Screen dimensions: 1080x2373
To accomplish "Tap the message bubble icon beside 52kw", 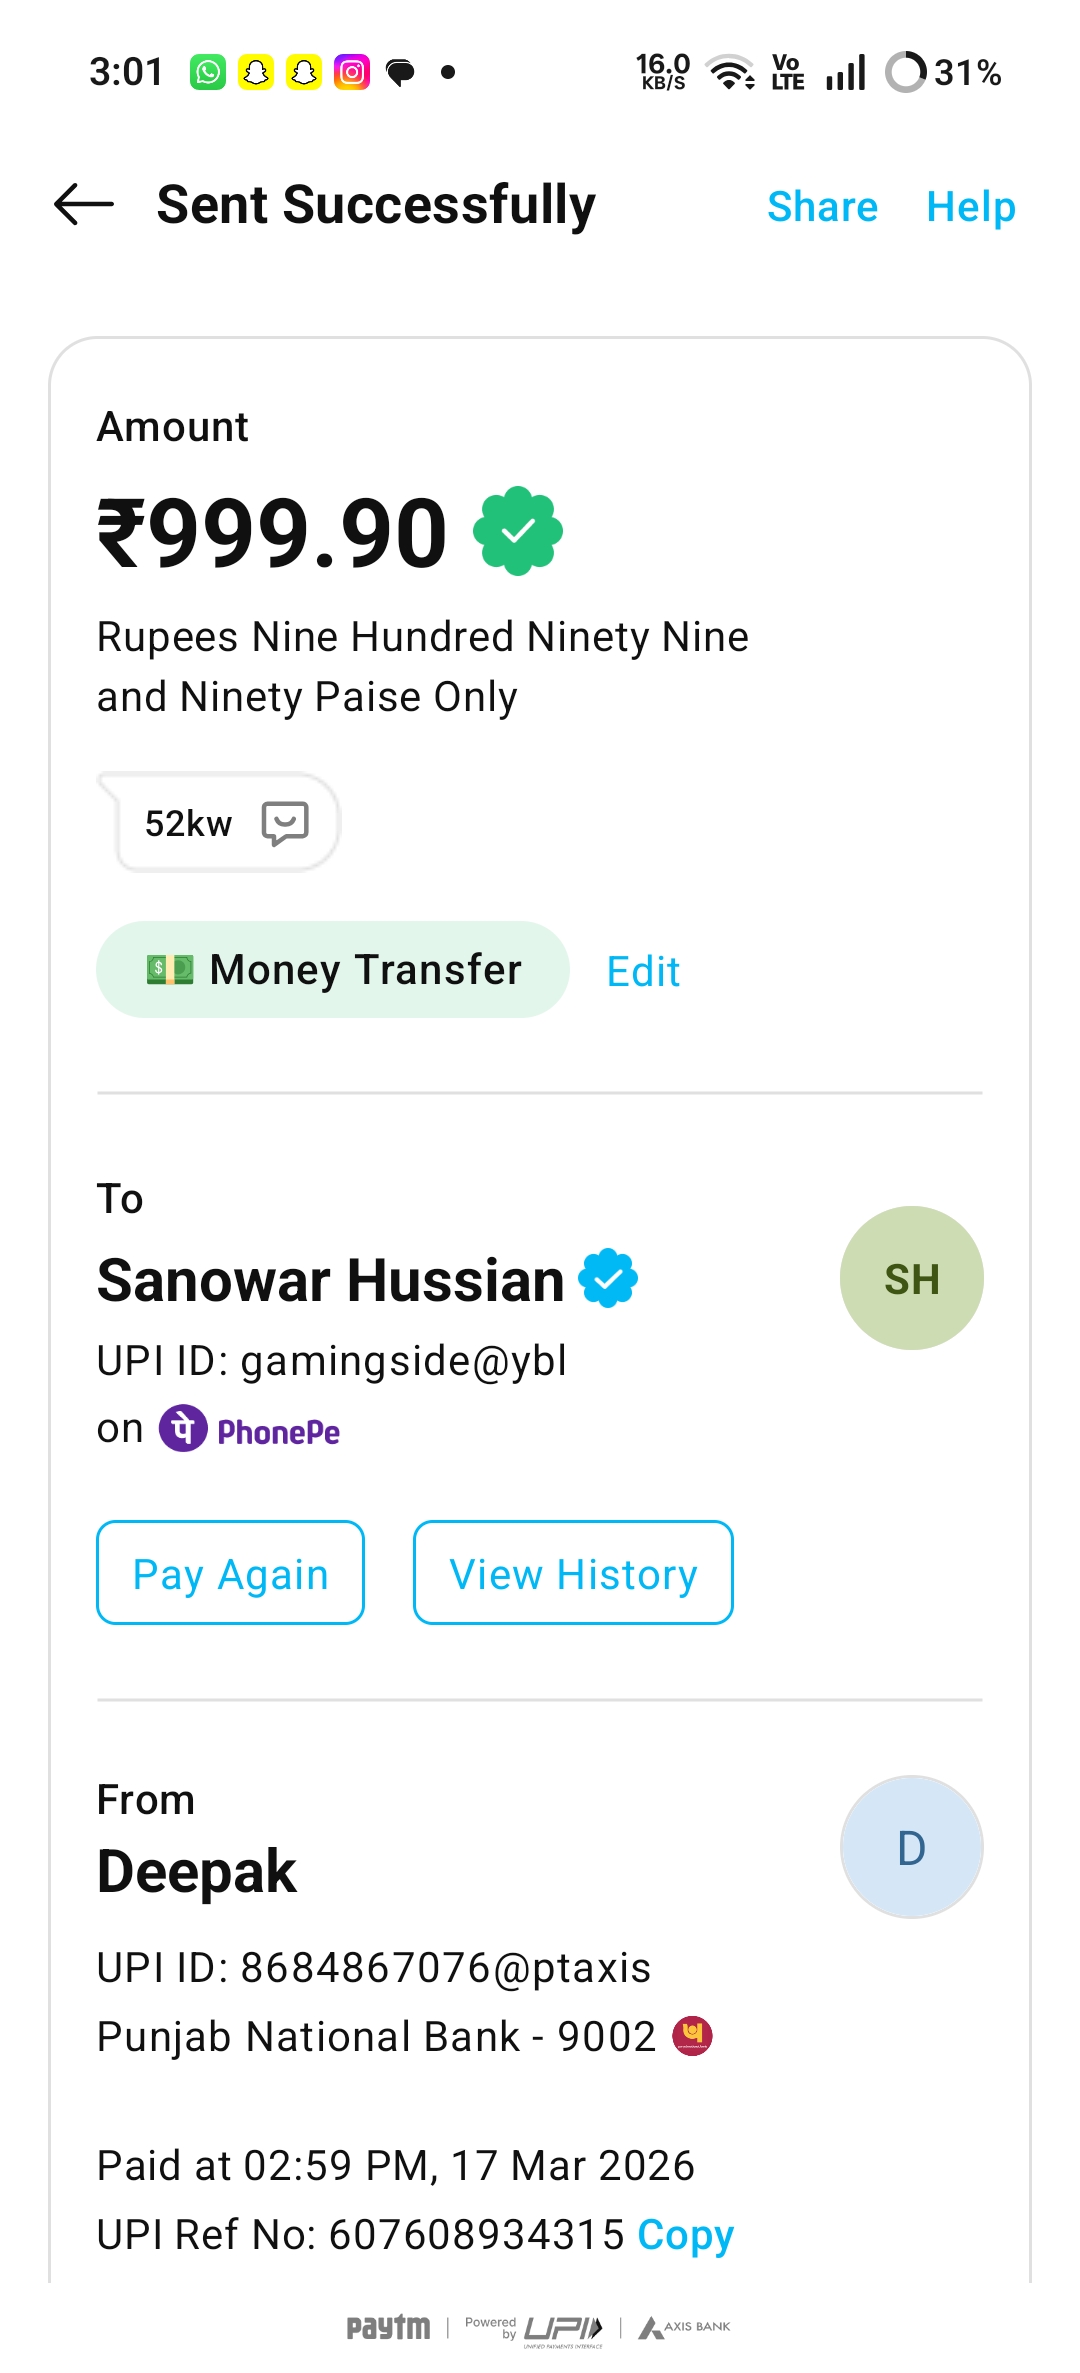I will pyautogui.click(x=285, y=823).
